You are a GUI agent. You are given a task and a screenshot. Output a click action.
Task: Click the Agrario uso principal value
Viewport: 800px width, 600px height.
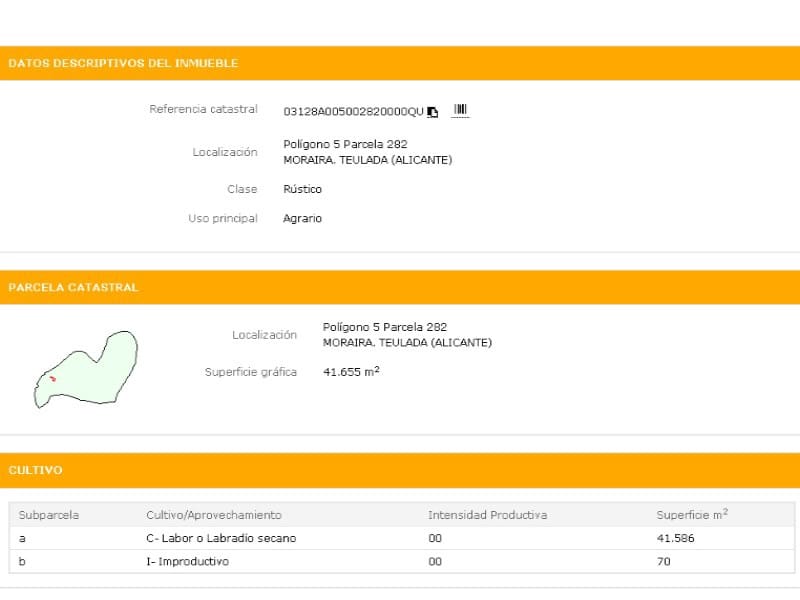(x=303, y=218)
